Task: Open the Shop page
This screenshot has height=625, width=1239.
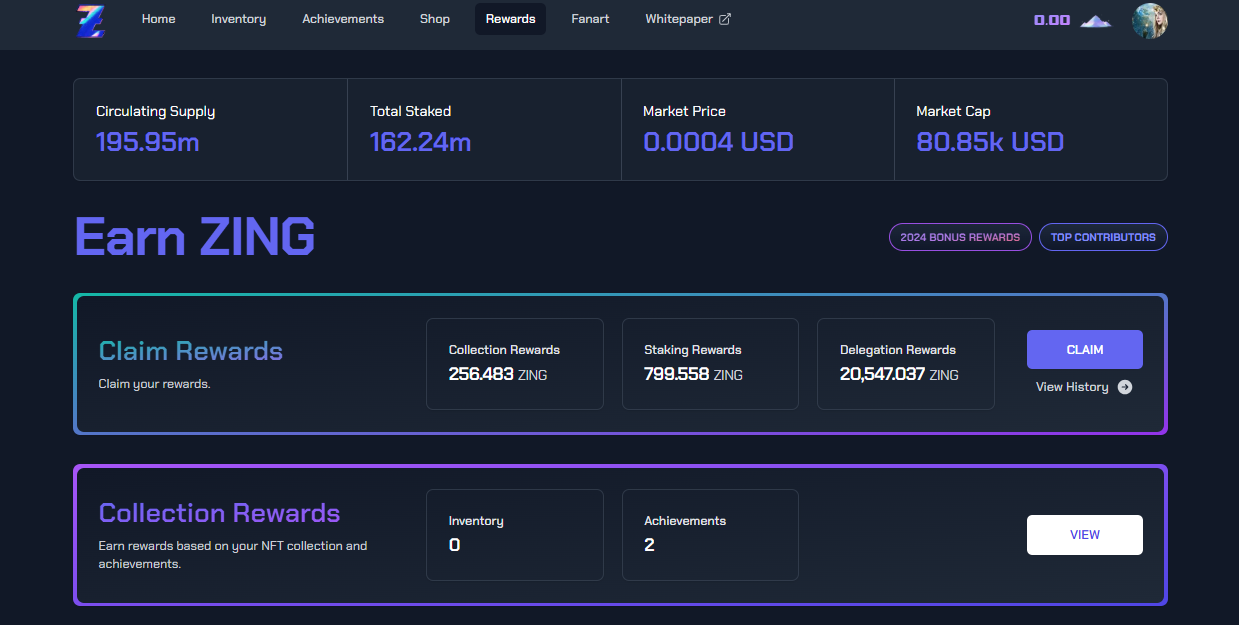Action: (x=435, y=19)
